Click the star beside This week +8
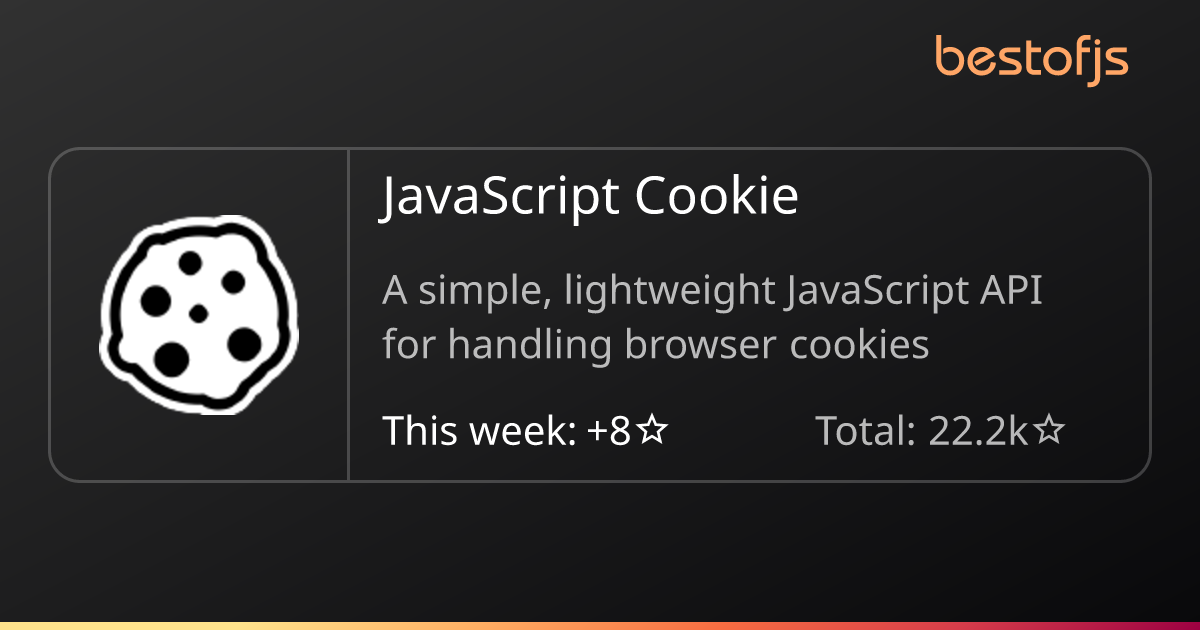Screen dimensions: 1200x630 (653, 431)
